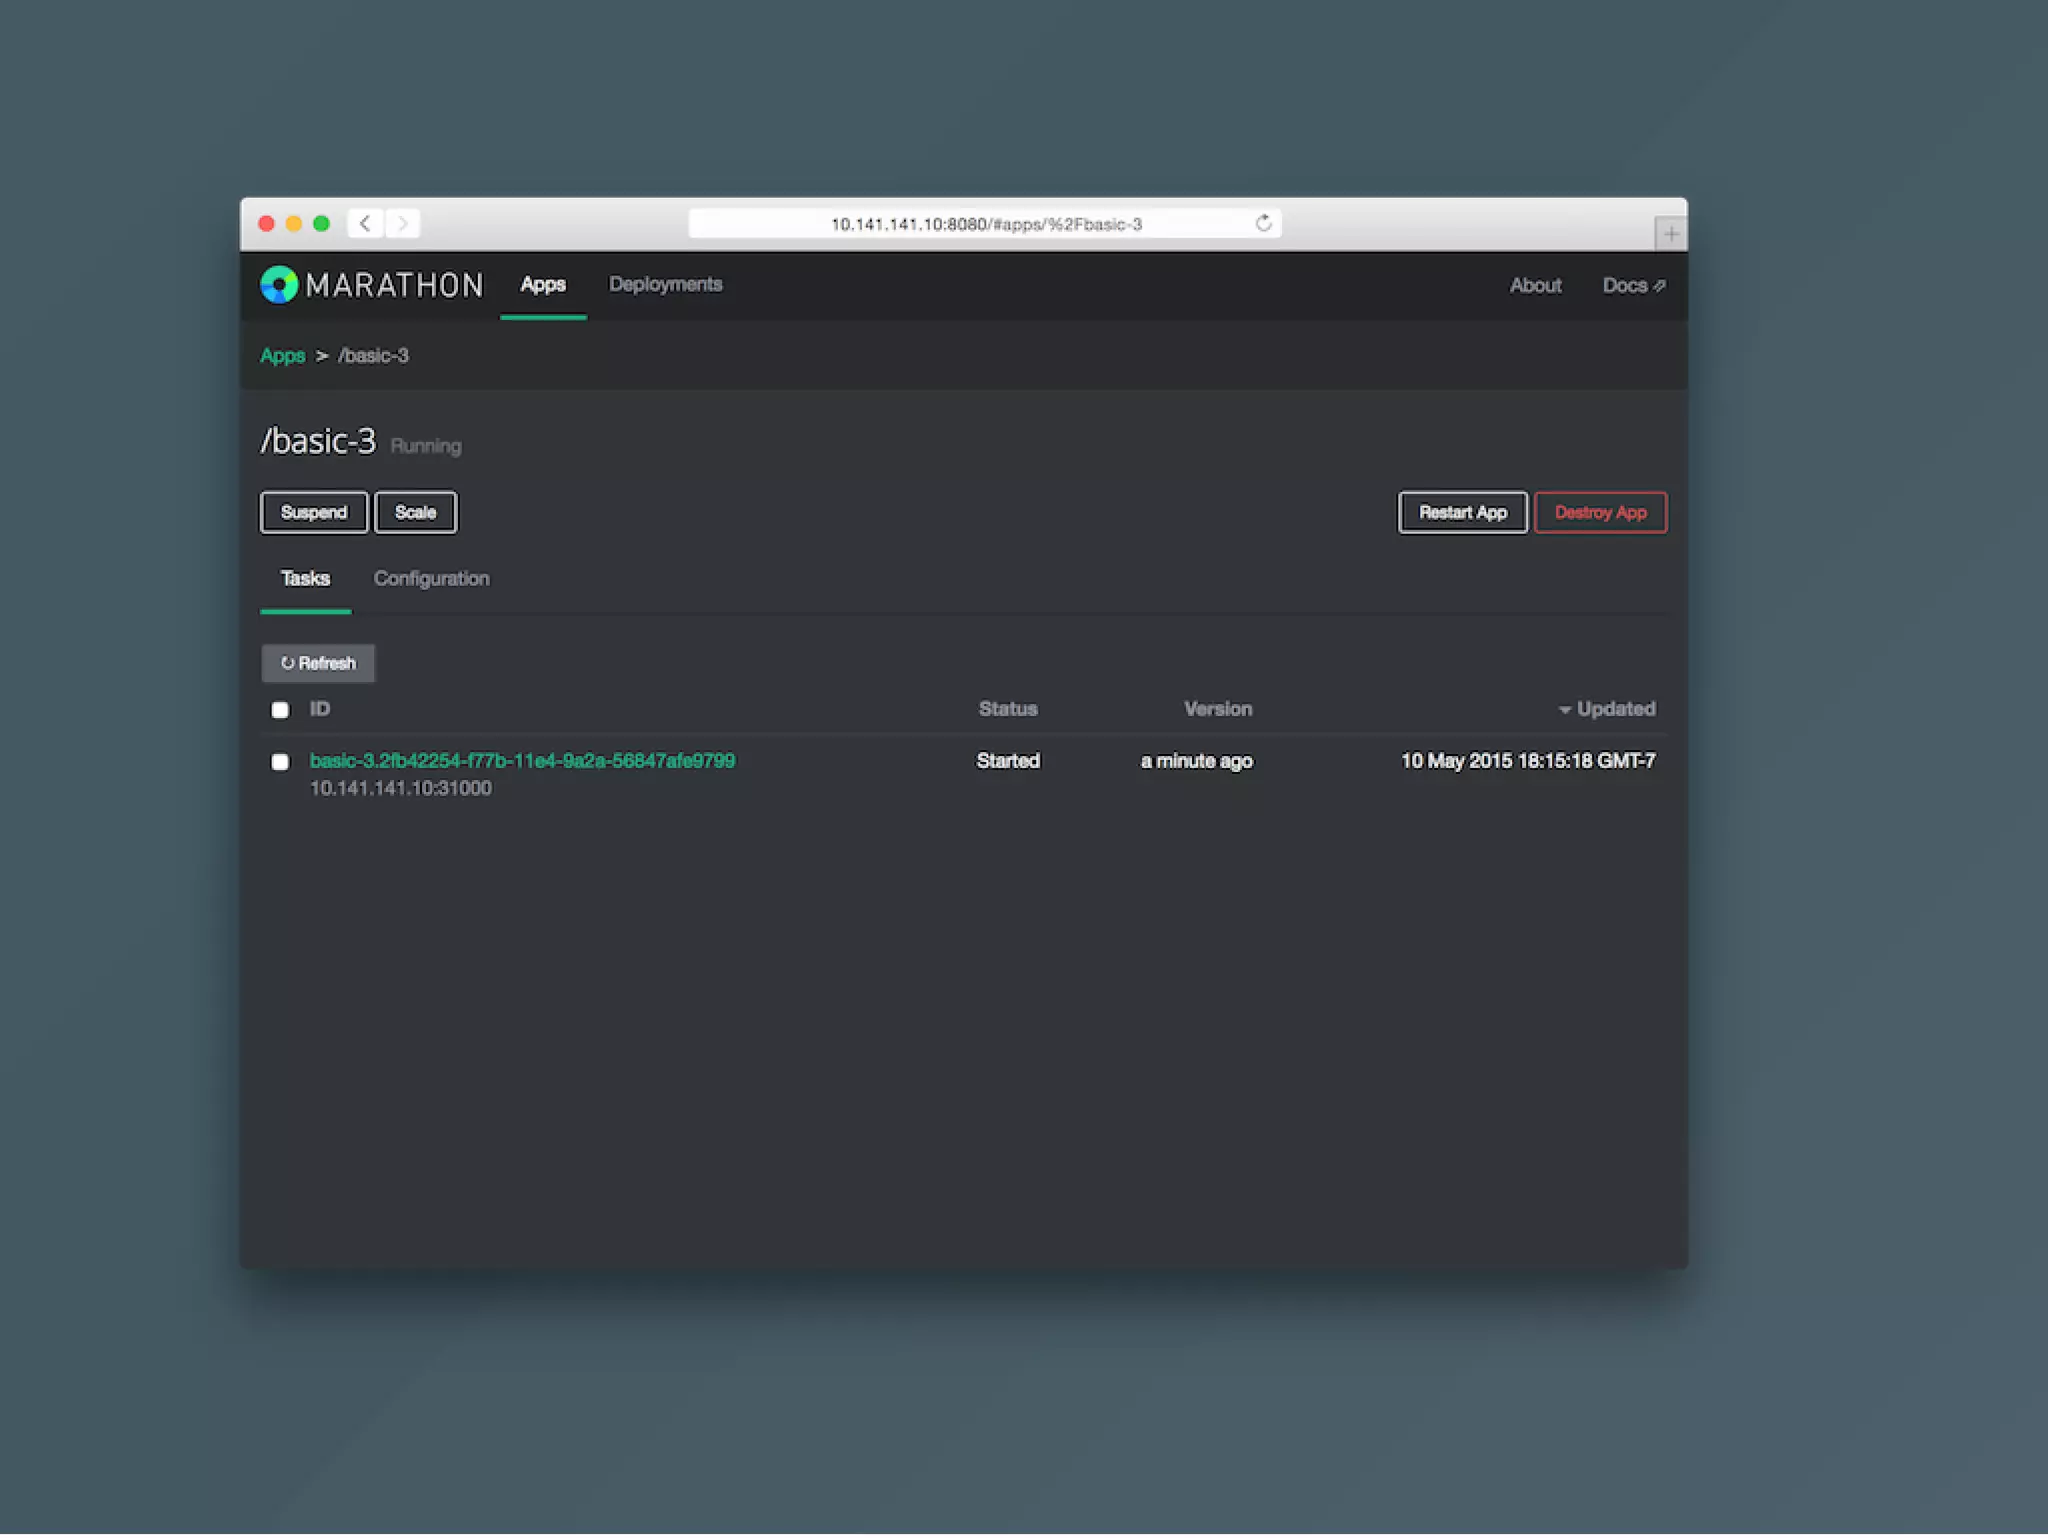Screen dimensions: 2048x1538
Task: Click the yellow minimize window dot
Action: pyautogui.click(x=294, y=224)
